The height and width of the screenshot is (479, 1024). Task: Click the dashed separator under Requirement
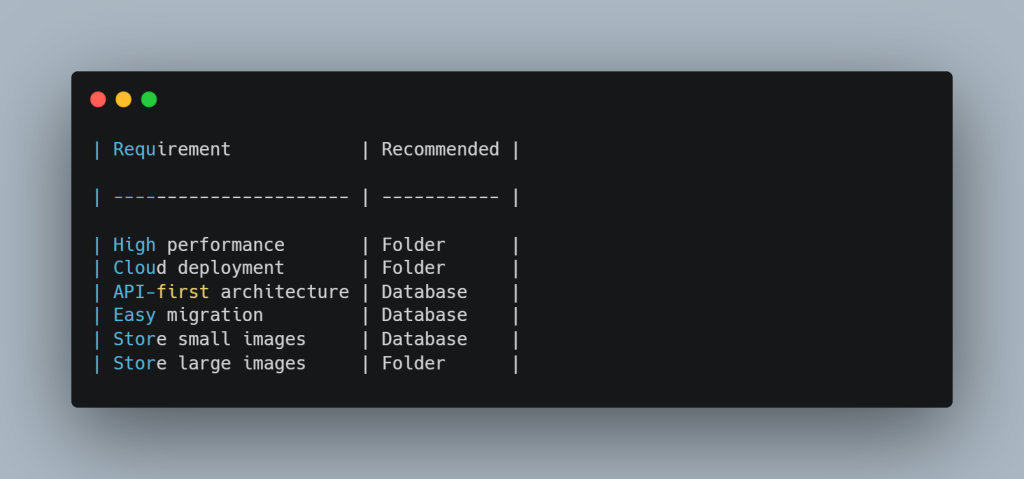tap(231, 197)
